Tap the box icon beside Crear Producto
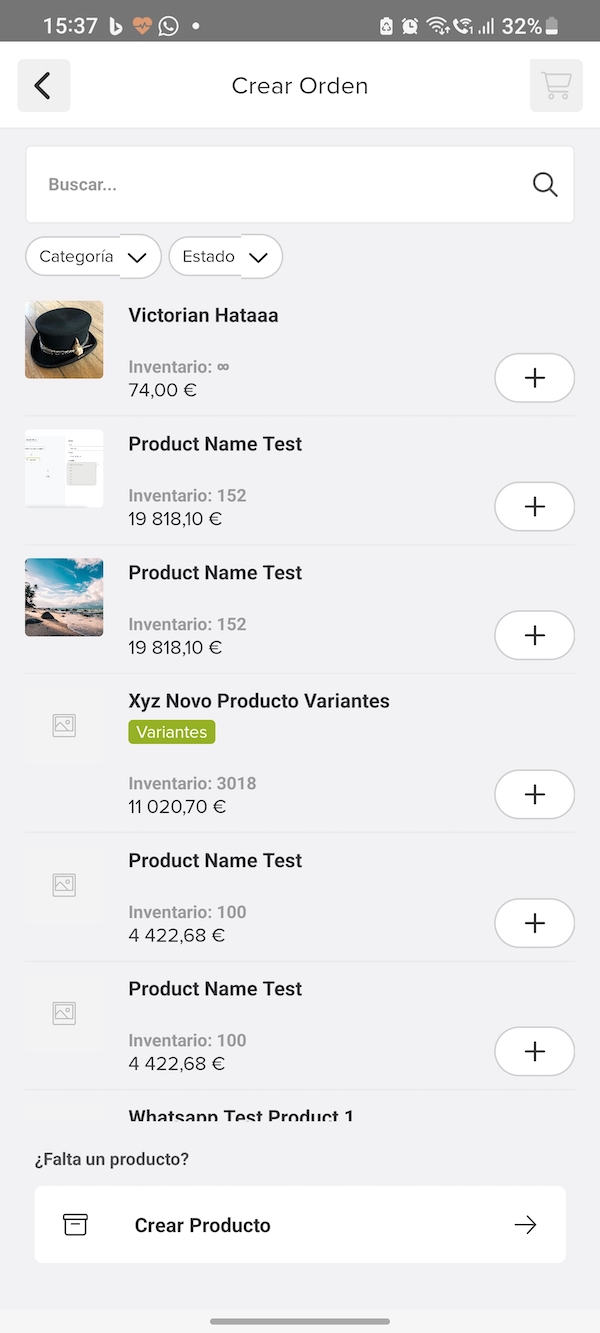This screenshot has height=1333, width=600. (x=75, y=1225)
